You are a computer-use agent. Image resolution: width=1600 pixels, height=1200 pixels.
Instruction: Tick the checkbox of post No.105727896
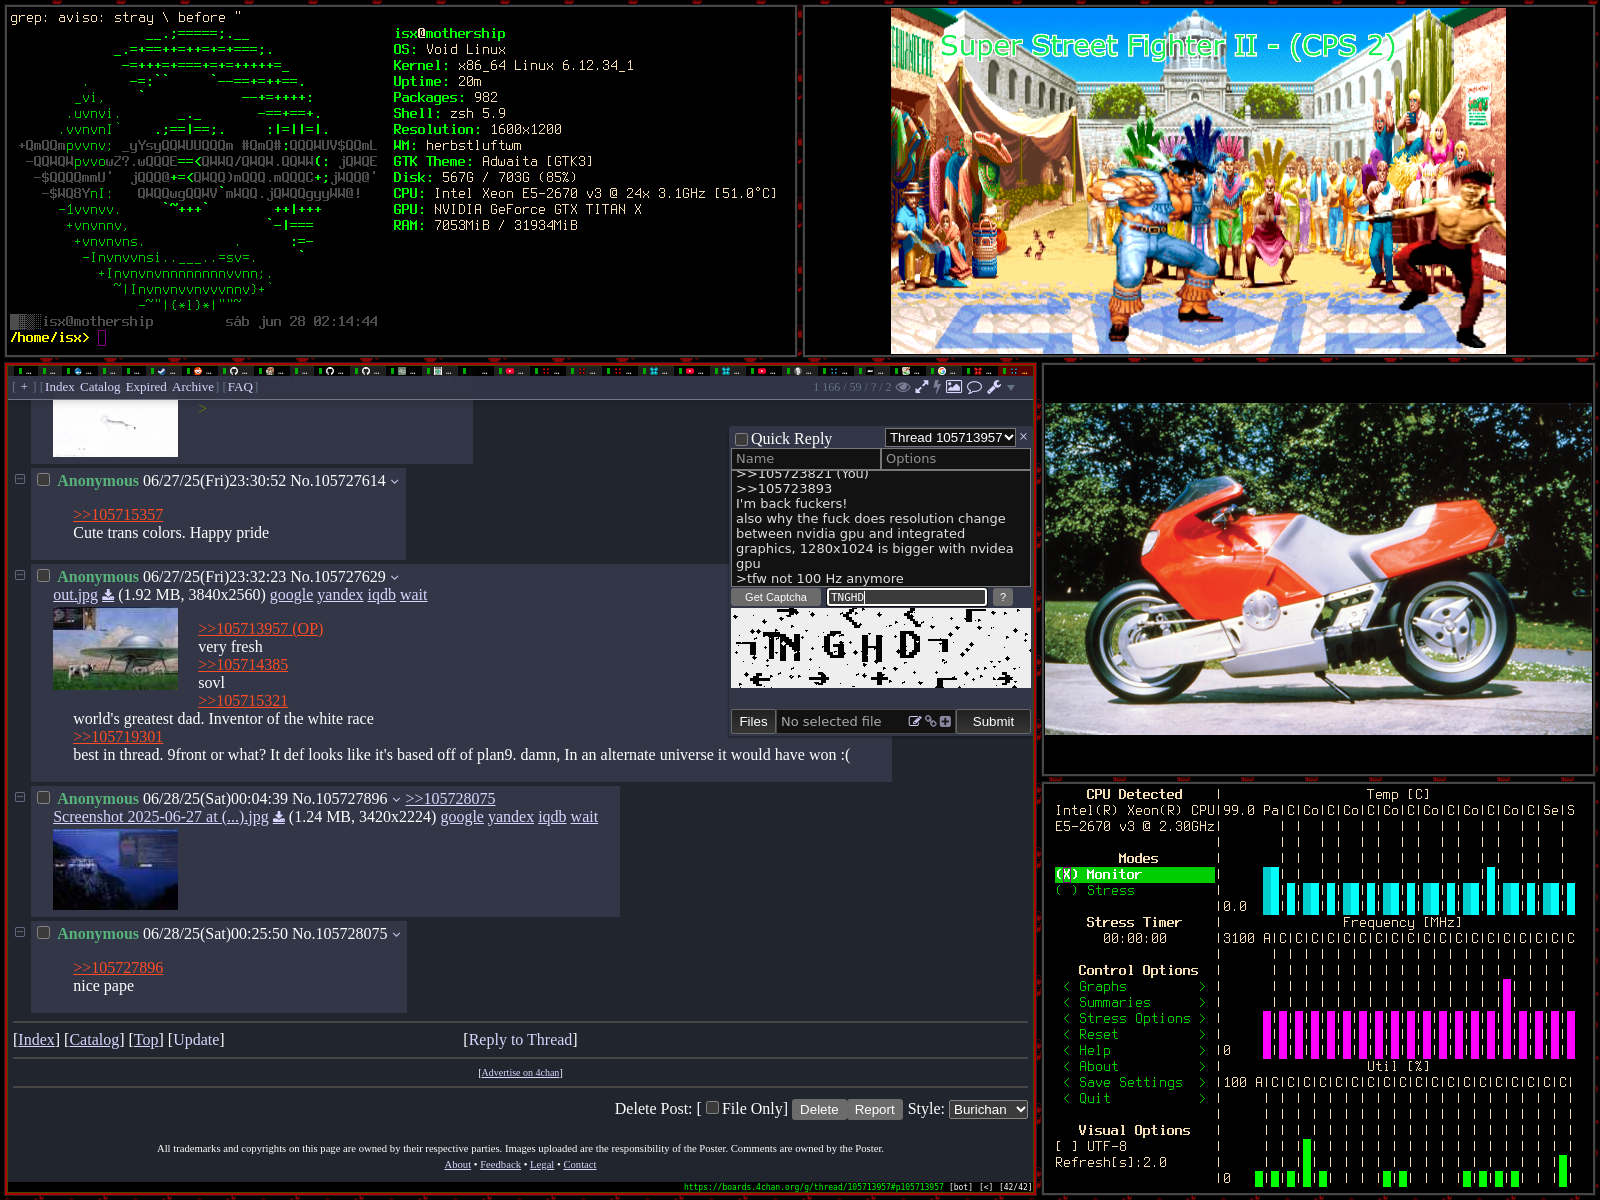point(44,798)
